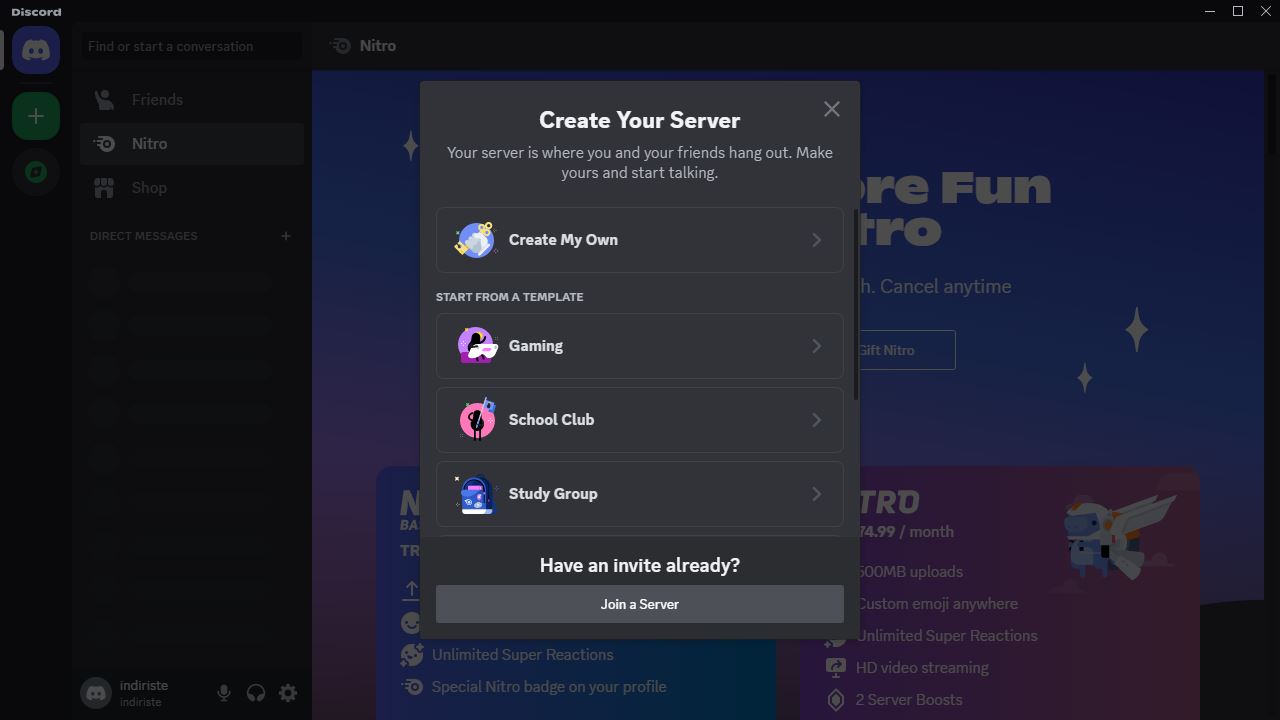Image resolution: width=1280 pixels, height=720 pixels.
Task: Click the Create Your Server title
Action: 640,120
